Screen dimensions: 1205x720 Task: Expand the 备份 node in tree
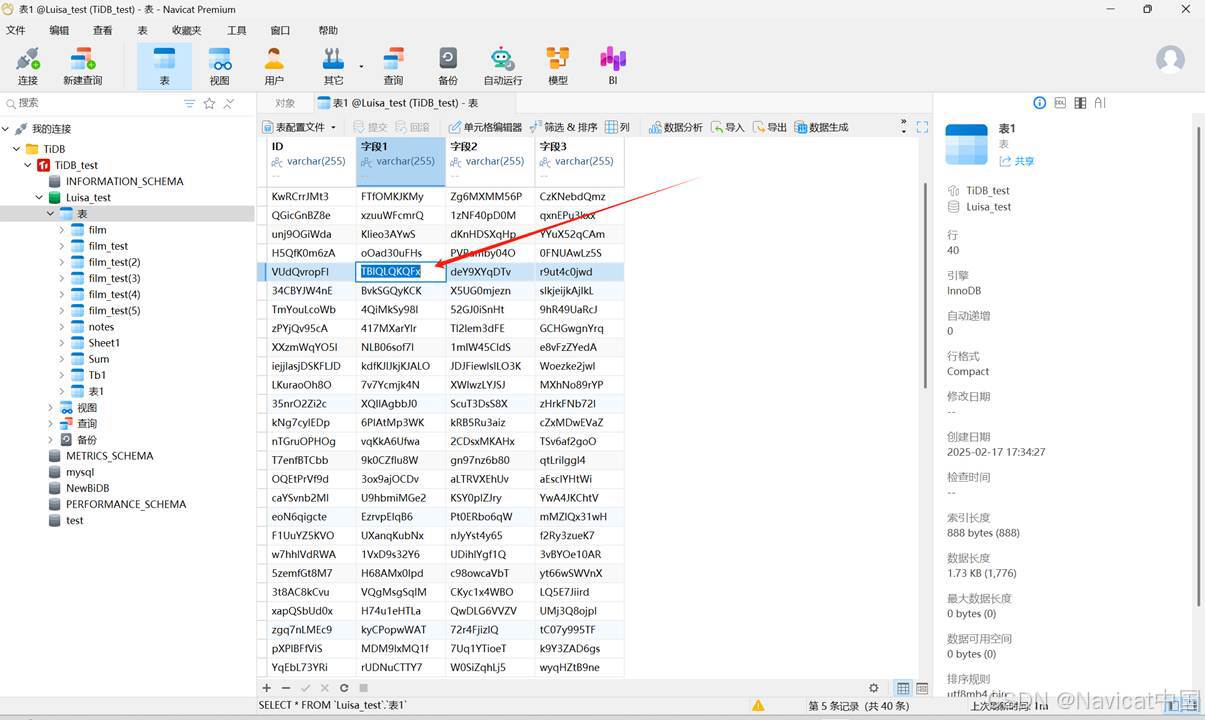[x=50, y=440]
